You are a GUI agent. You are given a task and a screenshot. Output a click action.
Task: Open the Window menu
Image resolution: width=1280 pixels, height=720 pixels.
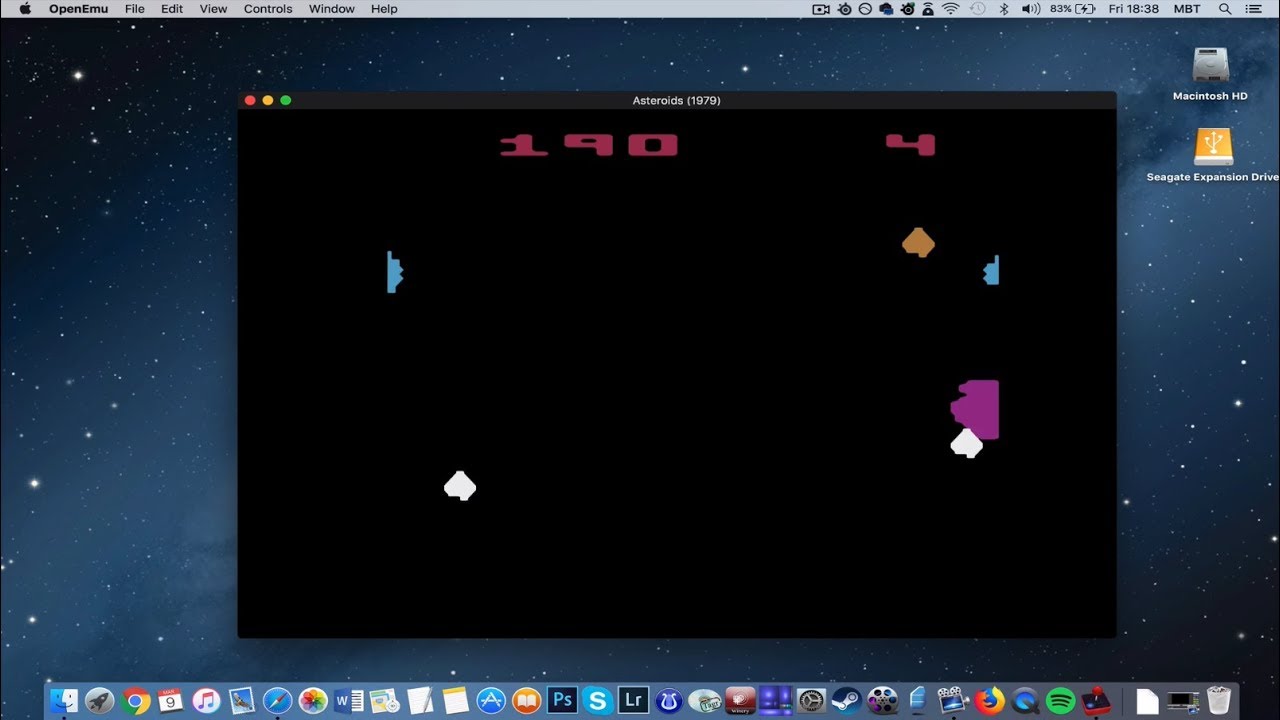[332, 9]
